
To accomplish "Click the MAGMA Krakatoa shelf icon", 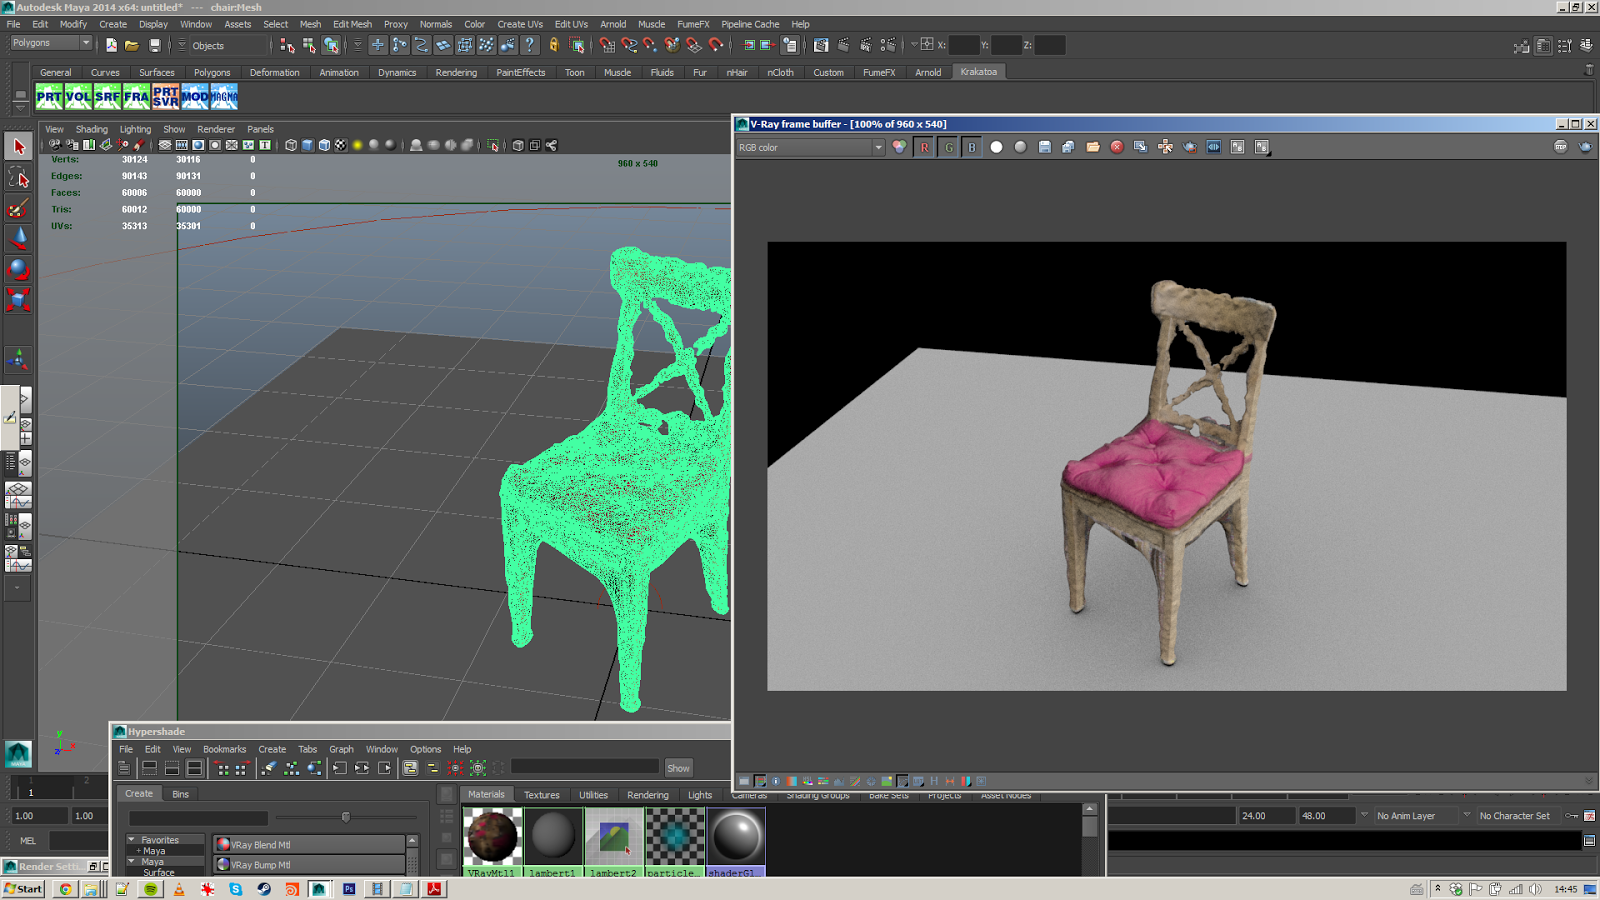I will [224, 96].
